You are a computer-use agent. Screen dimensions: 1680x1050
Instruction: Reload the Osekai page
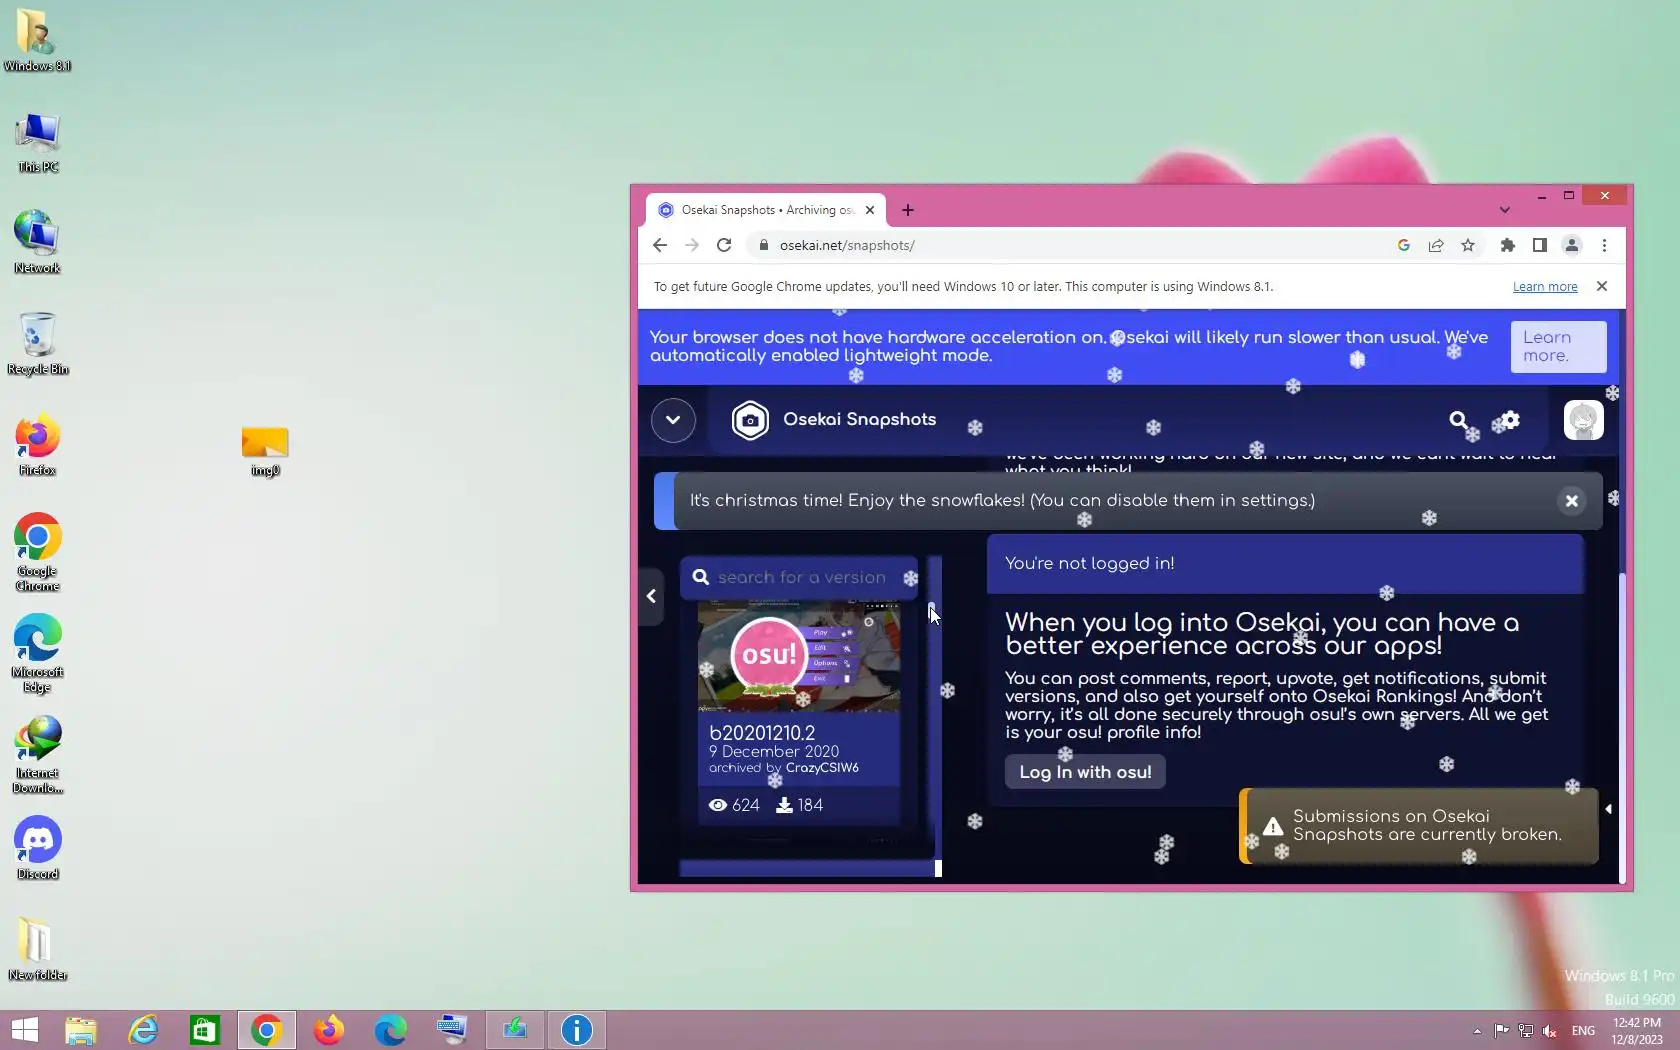pos(724,246)
